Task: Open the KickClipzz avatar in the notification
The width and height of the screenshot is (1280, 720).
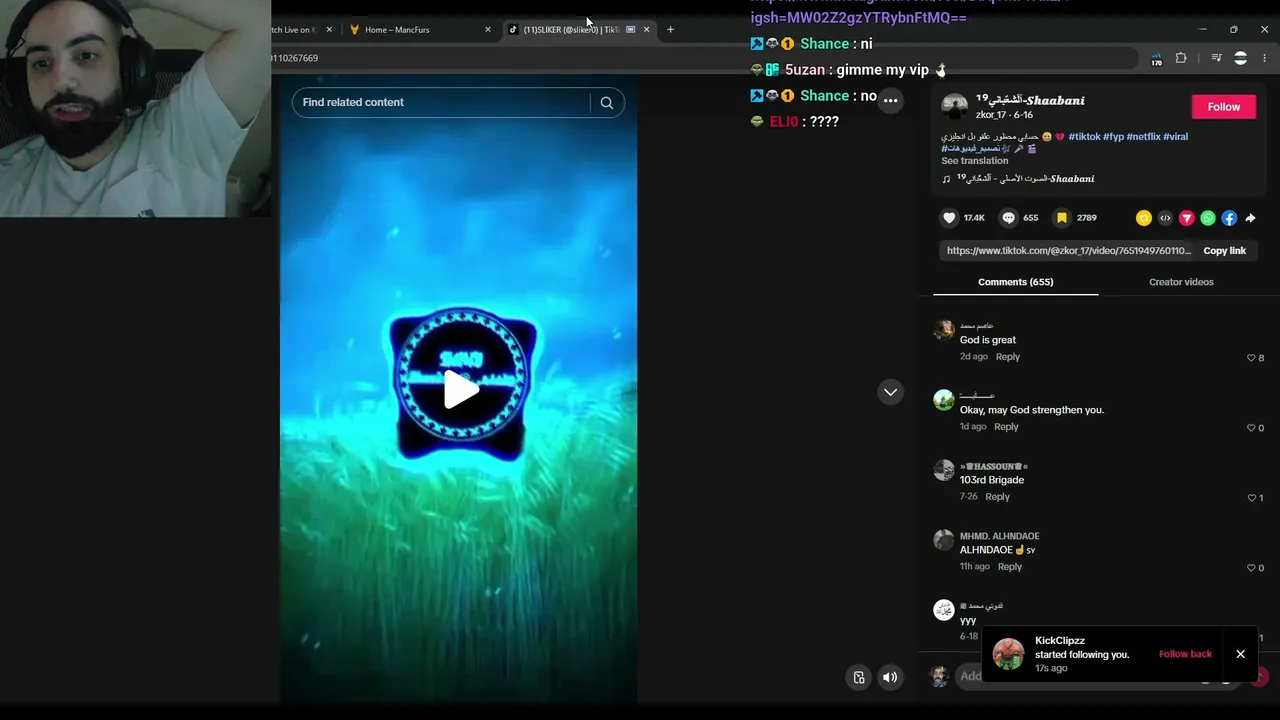Action: pyautogui.click(x=1008, y=654)
